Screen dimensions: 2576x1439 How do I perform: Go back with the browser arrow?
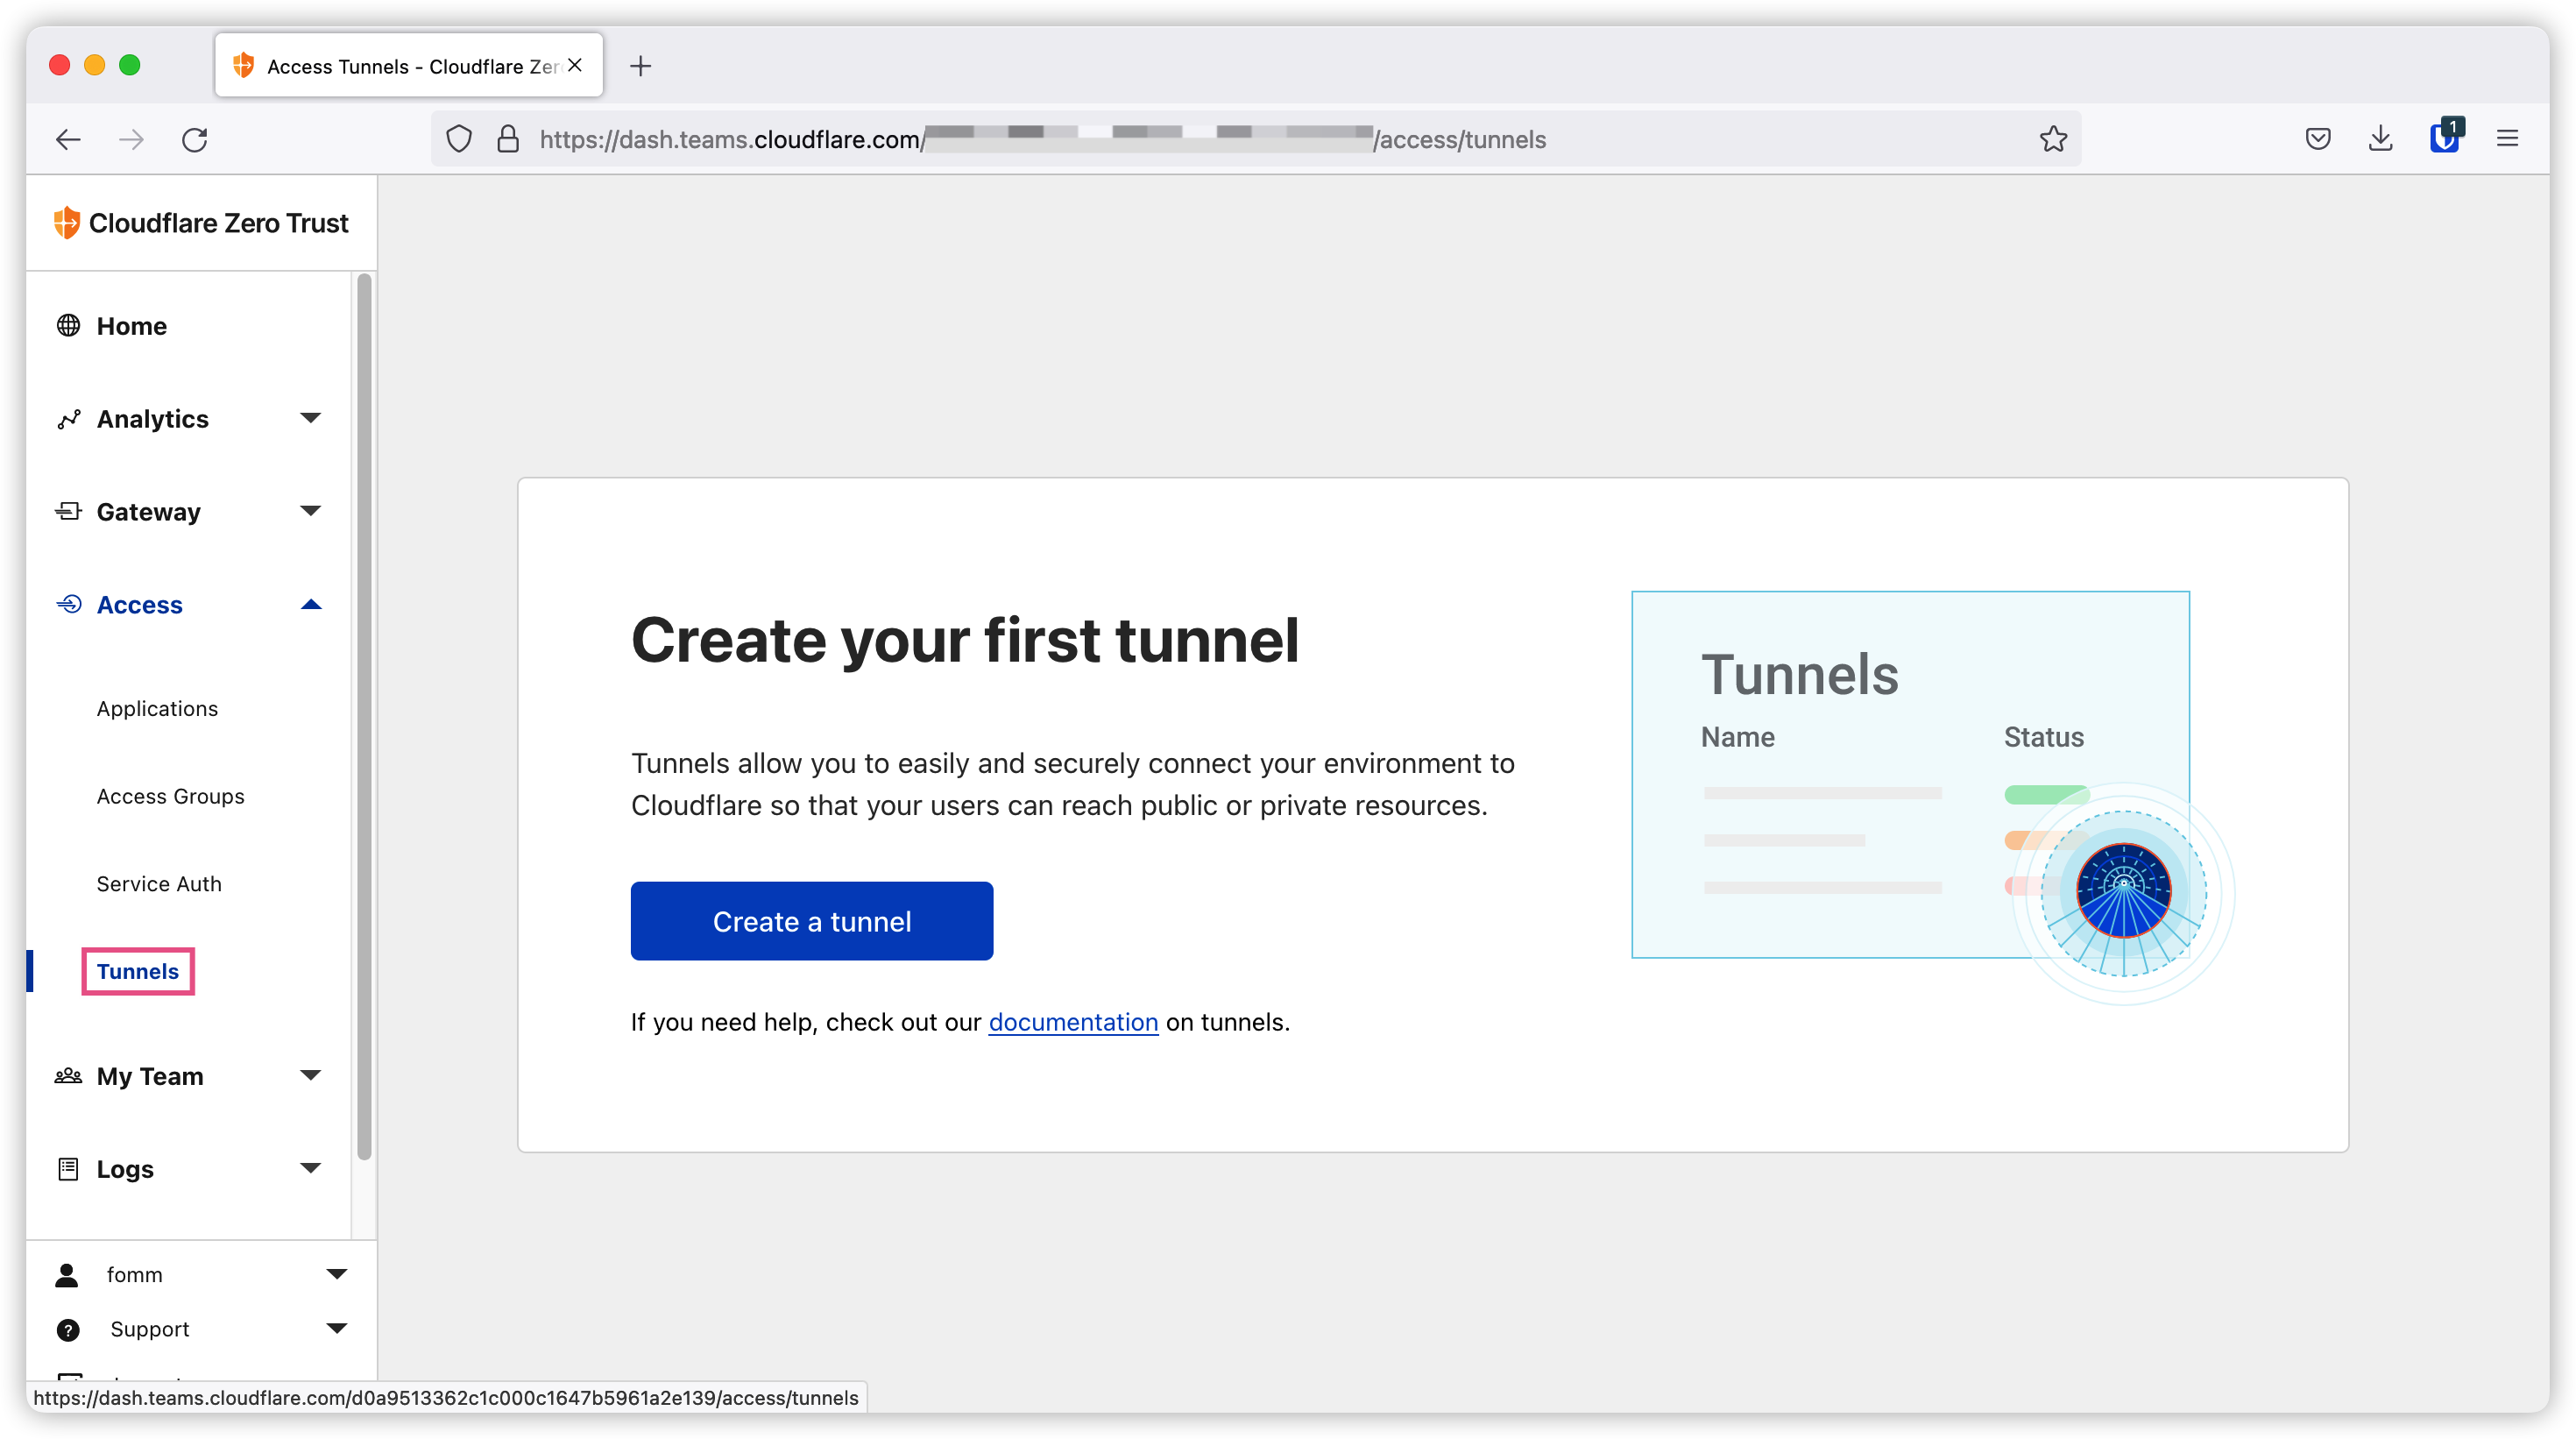click(x=68, y=139)
